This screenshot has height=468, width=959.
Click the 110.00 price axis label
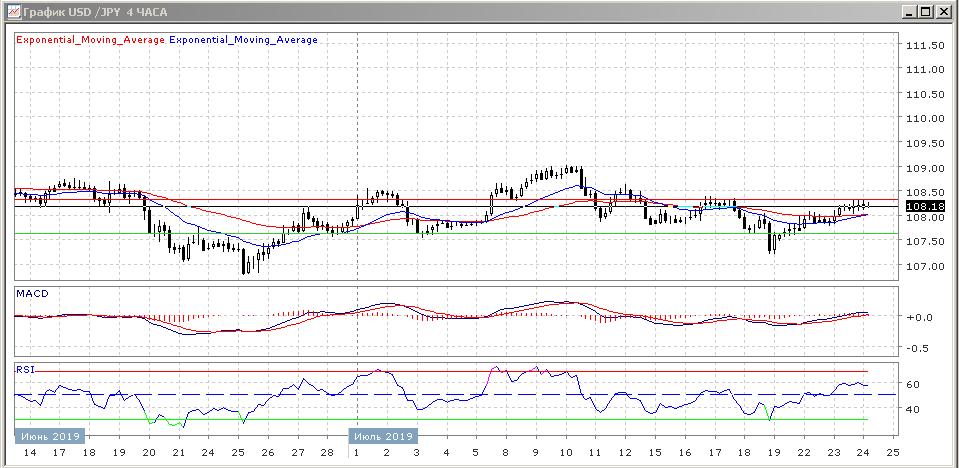tap(924, 119)
